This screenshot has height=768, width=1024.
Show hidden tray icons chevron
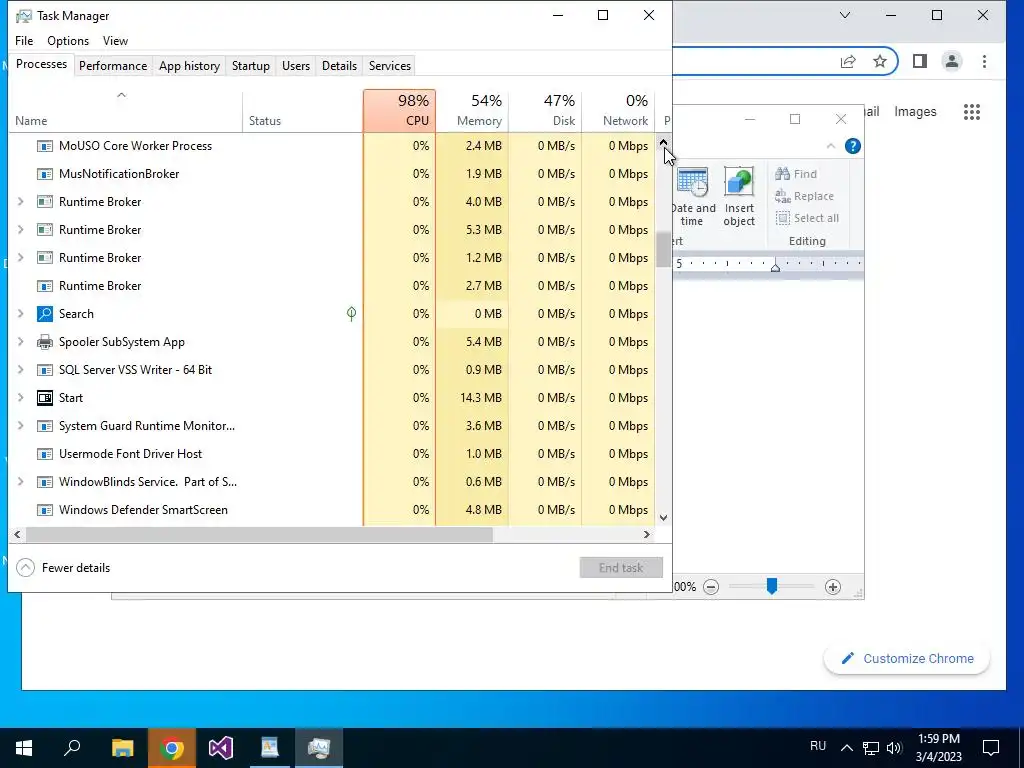(846, 748)
